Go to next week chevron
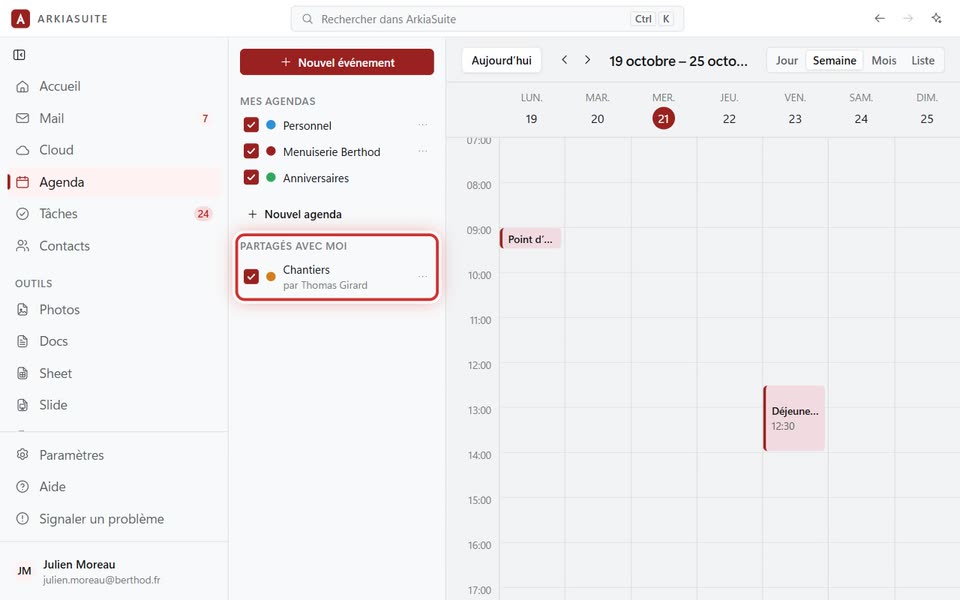960x600 pixels. click(x=587, y=60)
